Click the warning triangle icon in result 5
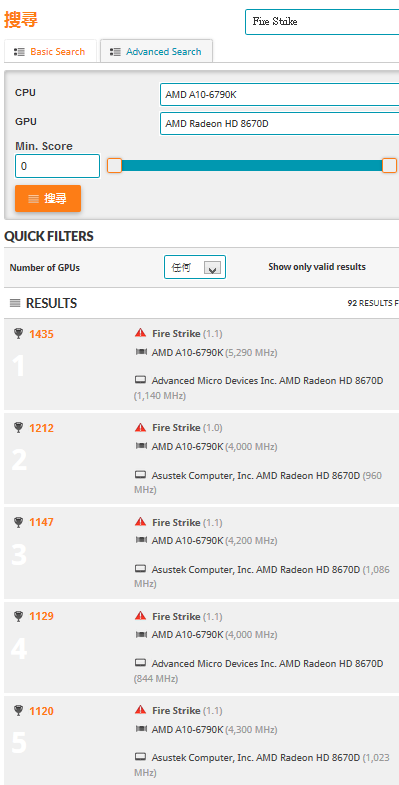Screen dimensions: 399x785 [141, 710]
